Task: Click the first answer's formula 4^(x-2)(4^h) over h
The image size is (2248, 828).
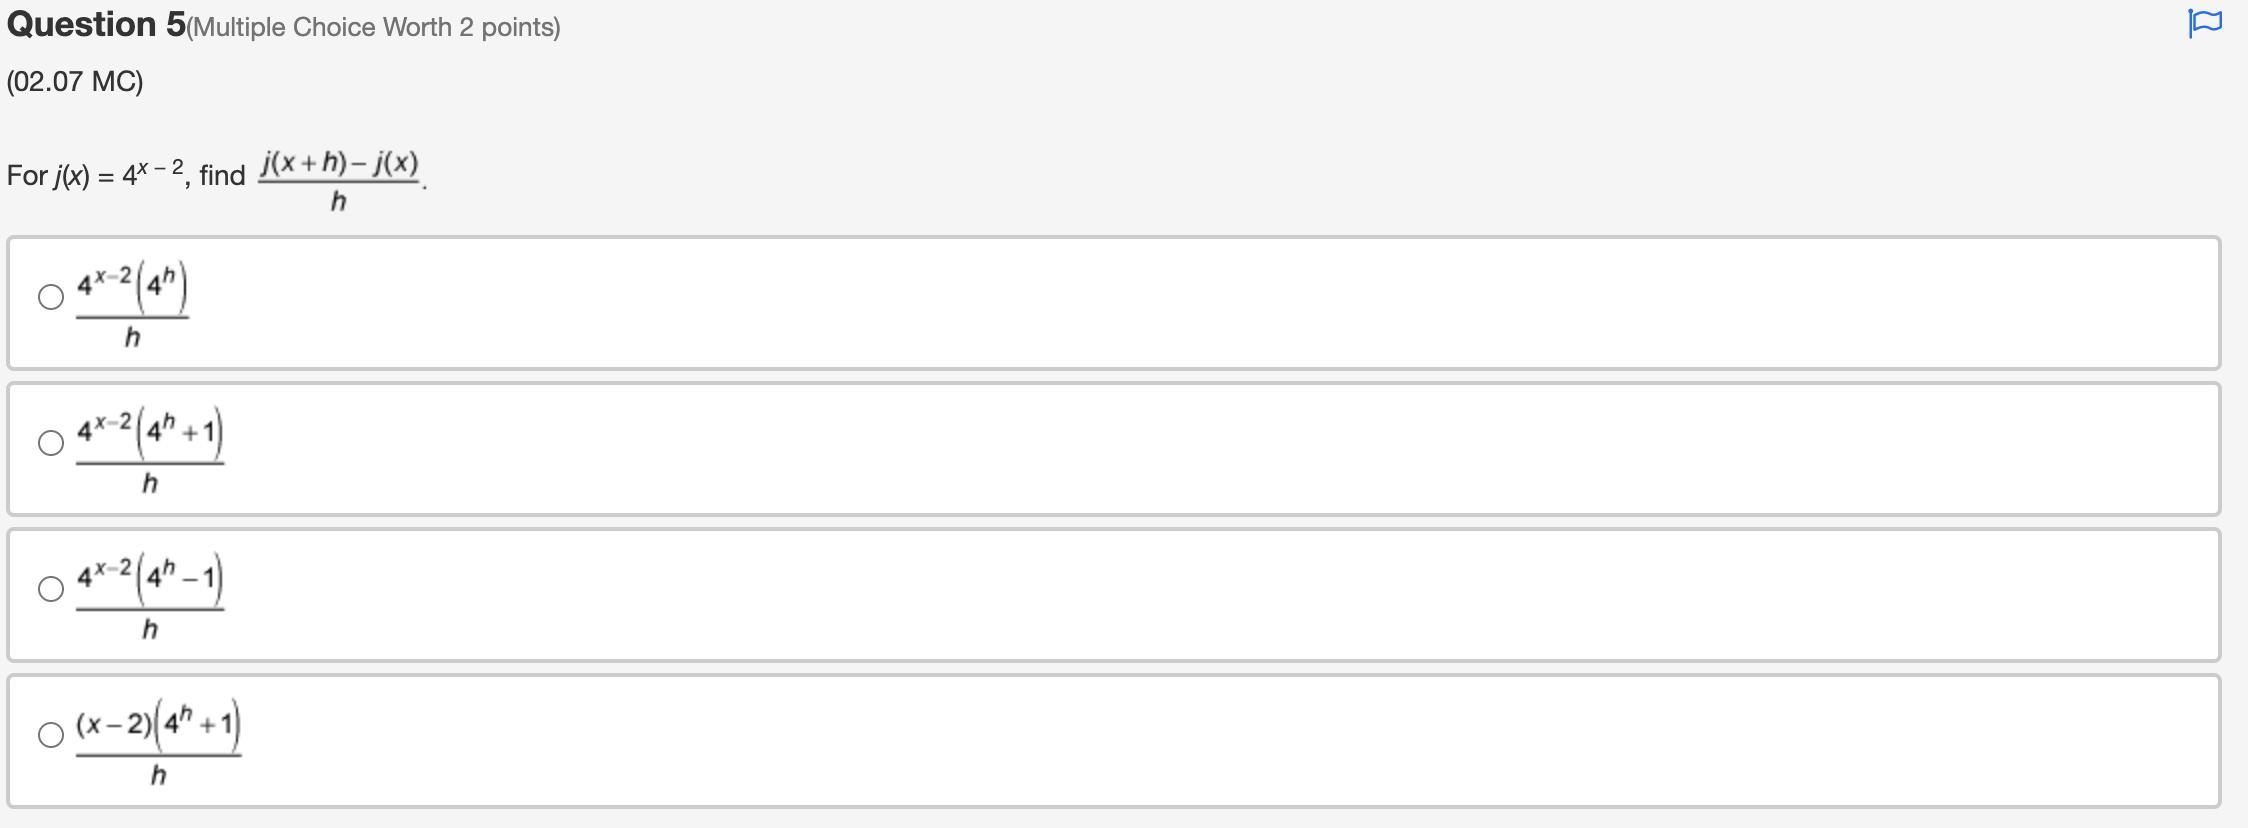Action: (x=133, y=304)
